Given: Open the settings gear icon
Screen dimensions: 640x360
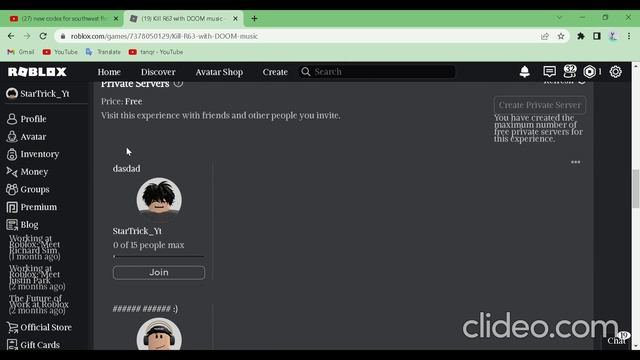Looking at the screenshot, I should click(x=616, y=72).
